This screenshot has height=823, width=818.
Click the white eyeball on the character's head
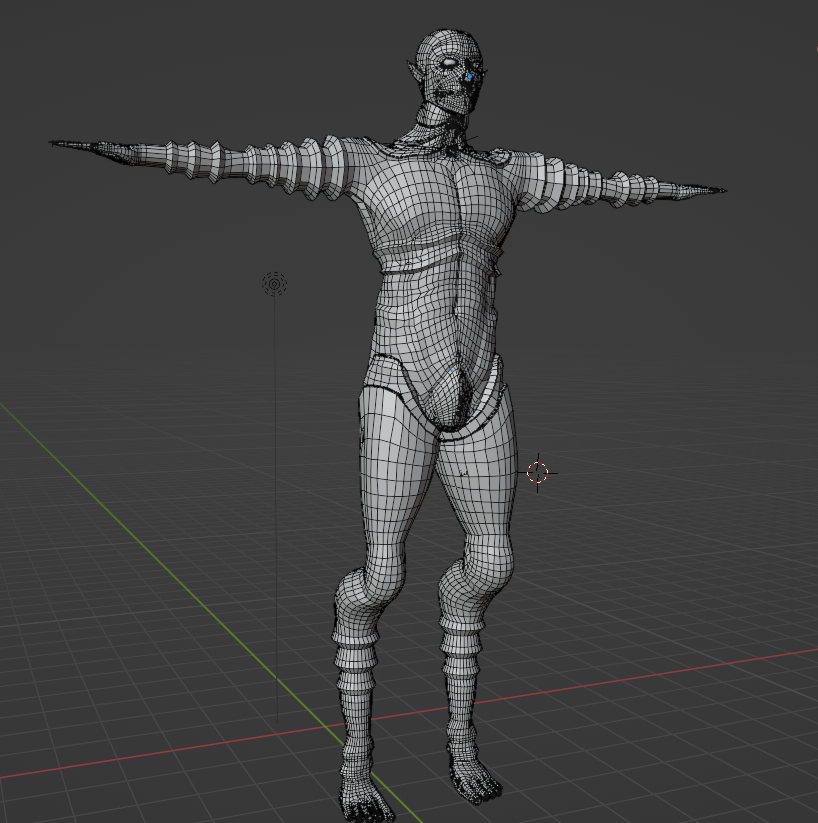coord(450,64)
